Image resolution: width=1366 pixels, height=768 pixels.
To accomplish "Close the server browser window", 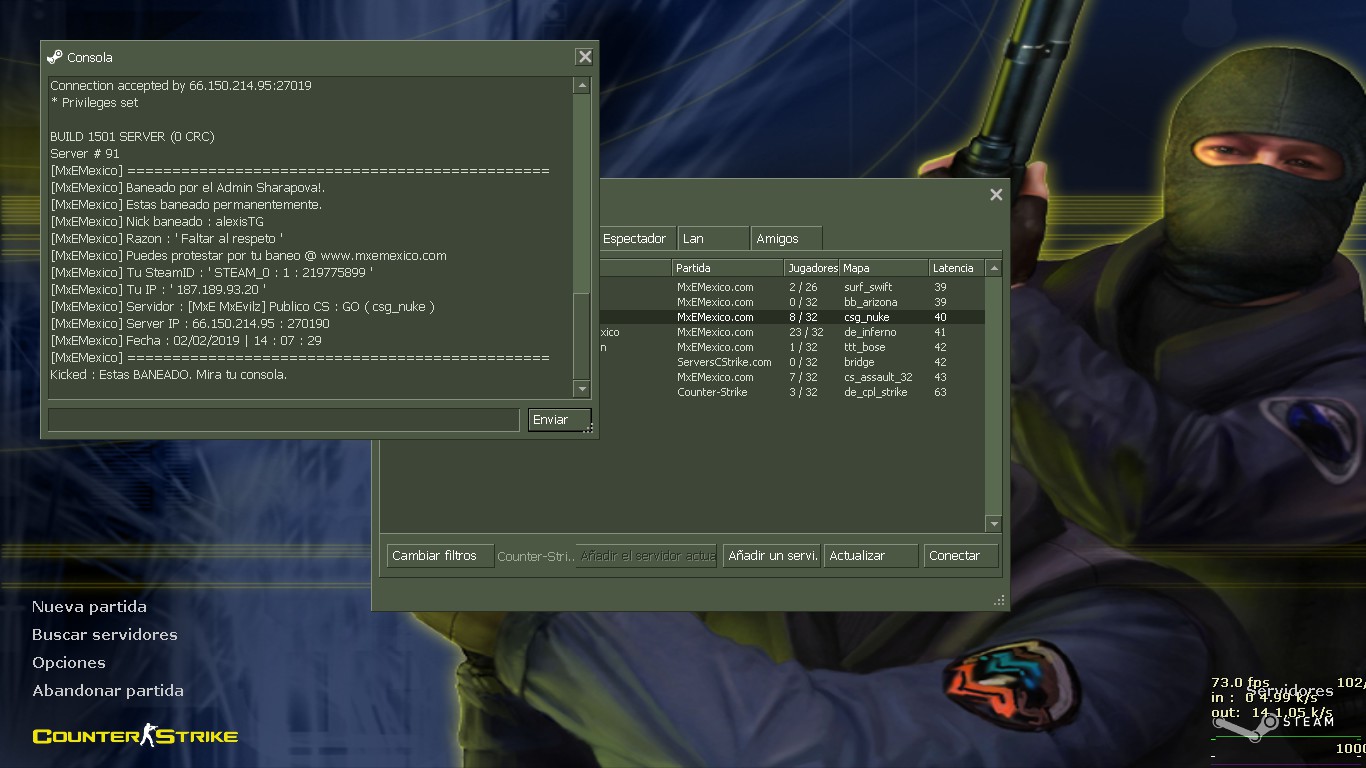I will point(996,195).
